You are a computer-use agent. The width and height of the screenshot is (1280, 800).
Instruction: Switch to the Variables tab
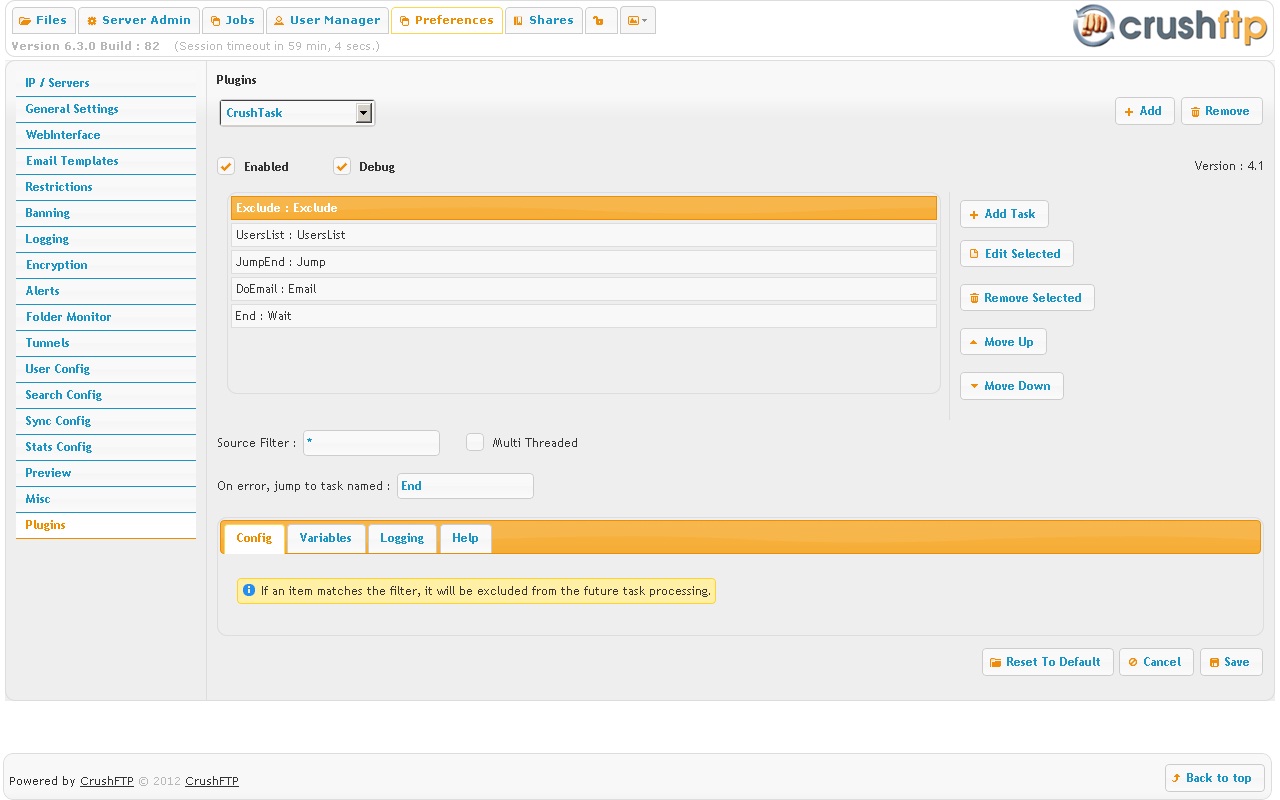coord(326,538)
